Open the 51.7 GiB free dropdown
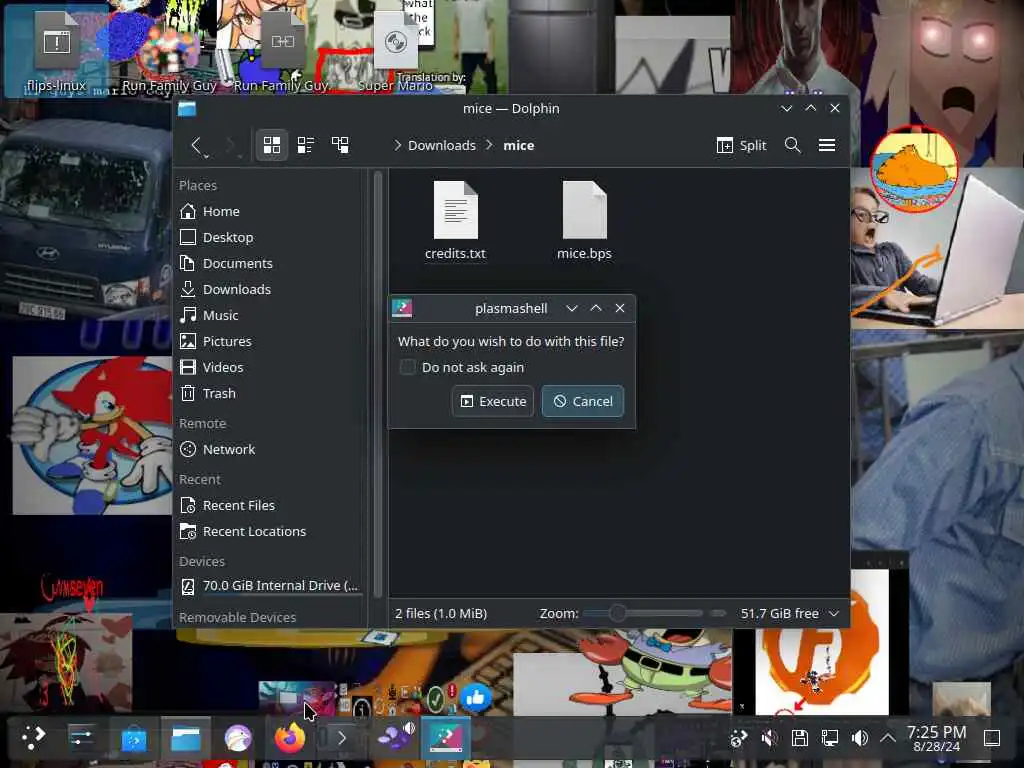Screen dimensions: 1024x768 (789, 613)
